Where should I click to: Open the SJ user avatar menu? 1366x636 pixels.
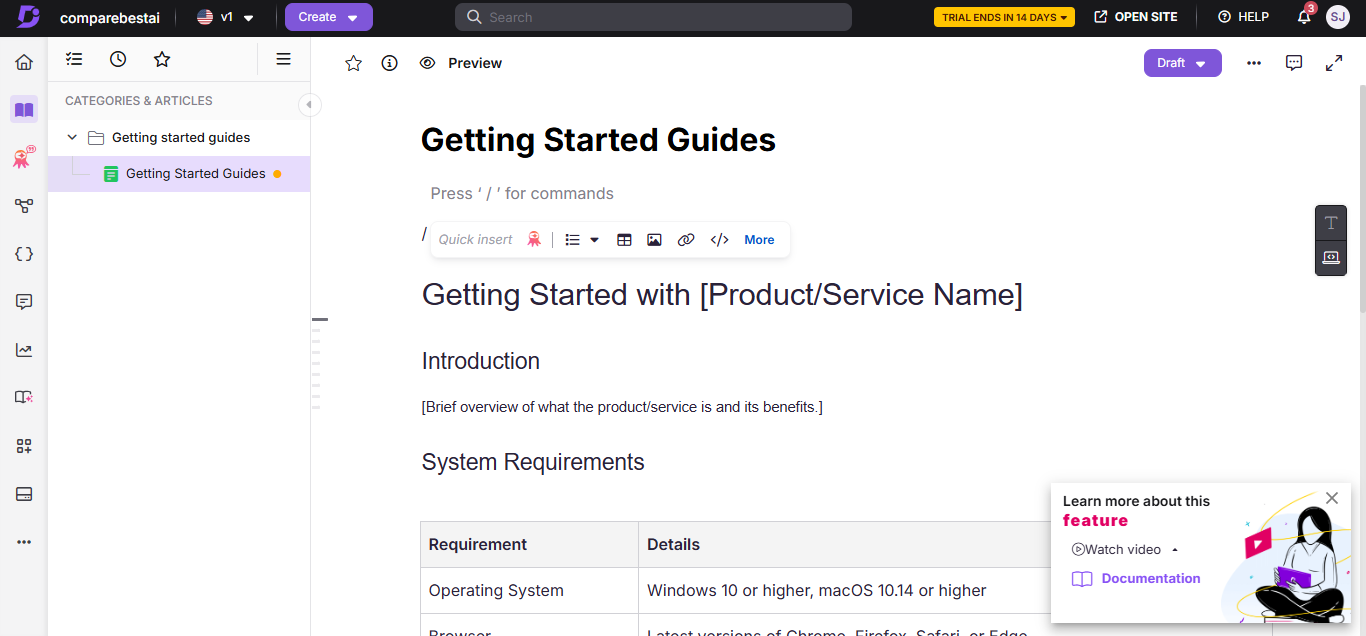[x=1338, y=17]
